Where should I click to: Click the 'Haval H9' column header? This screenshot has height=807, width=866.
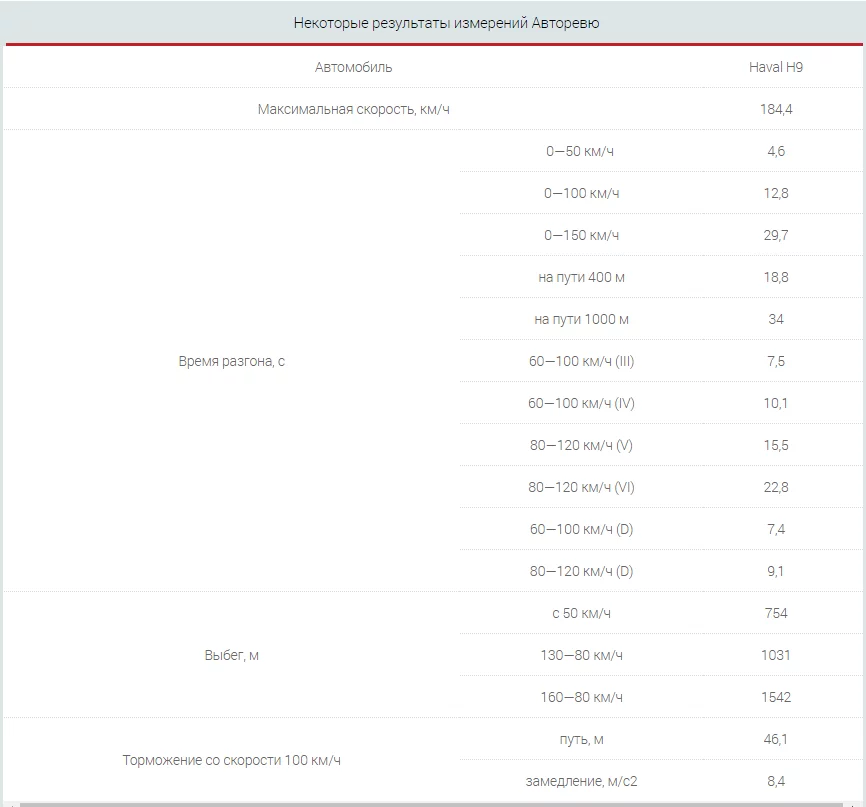(775, 67)
